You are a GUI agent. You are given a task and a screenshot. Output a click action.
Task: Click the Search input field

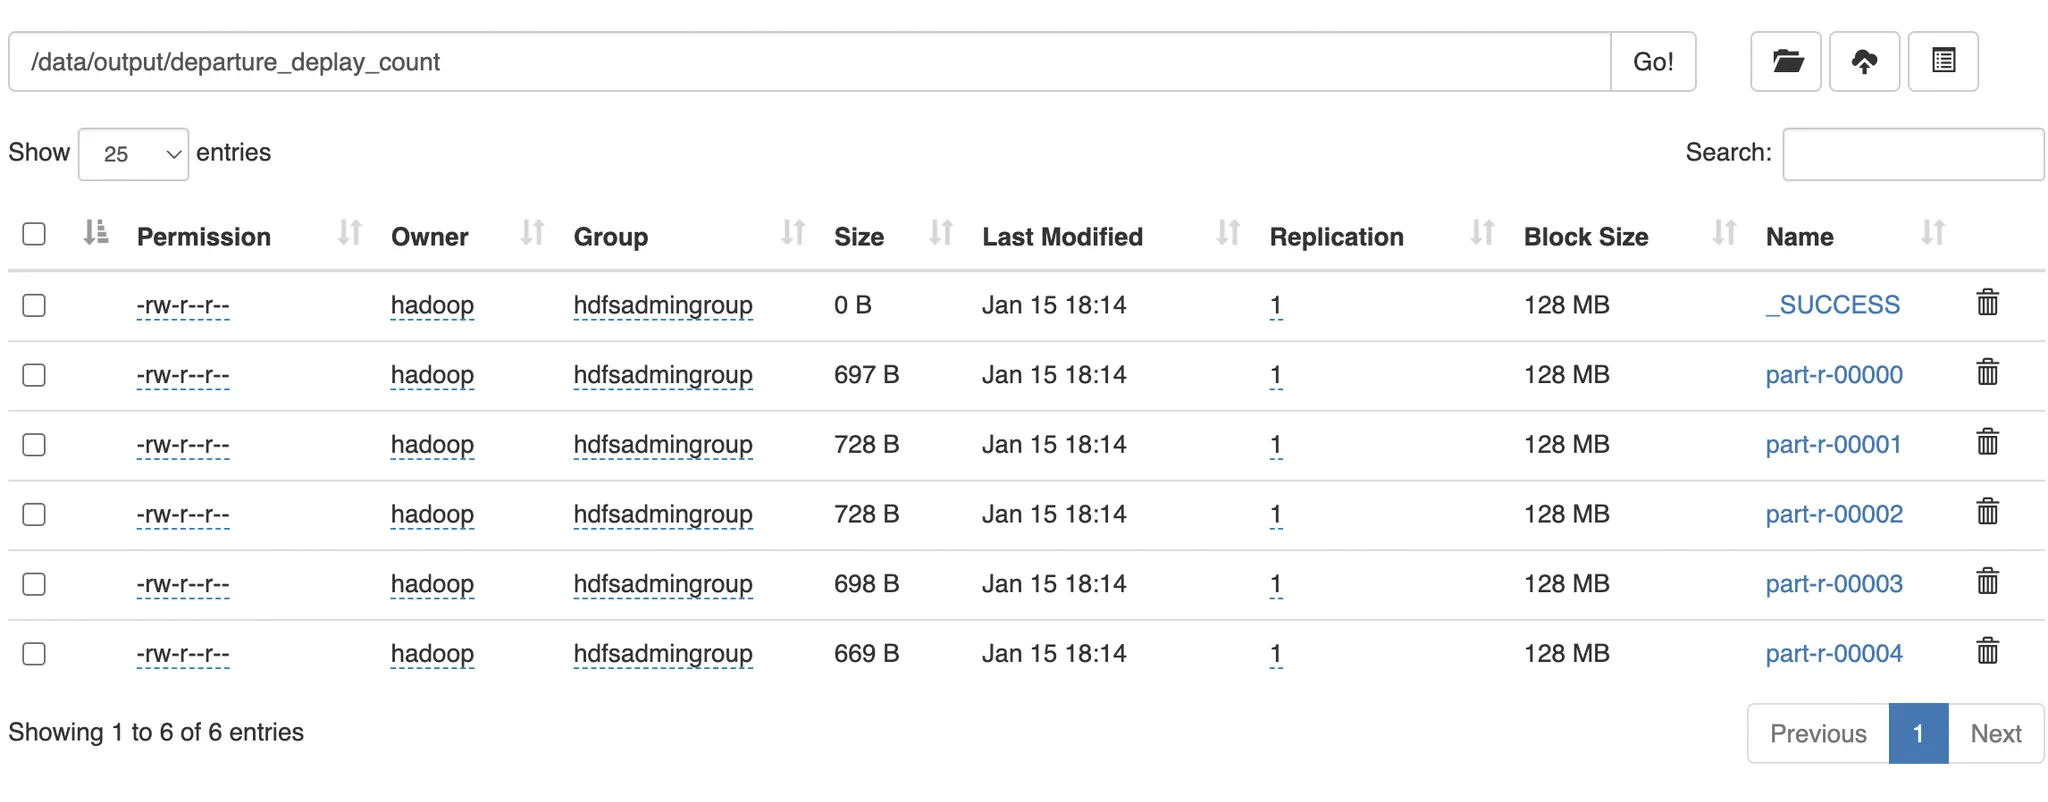tap(1912, 154)
